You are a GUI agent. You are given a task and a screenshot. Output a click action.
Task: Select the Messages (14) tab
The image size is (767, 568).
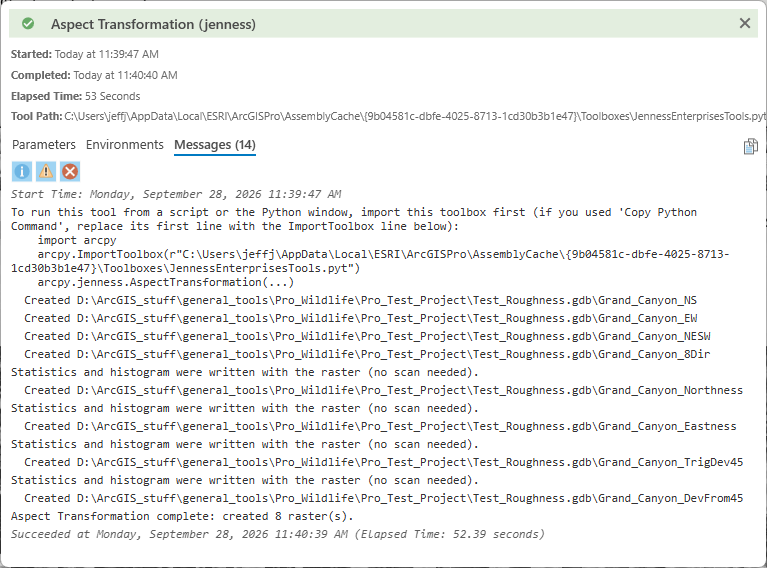[215, 145]
